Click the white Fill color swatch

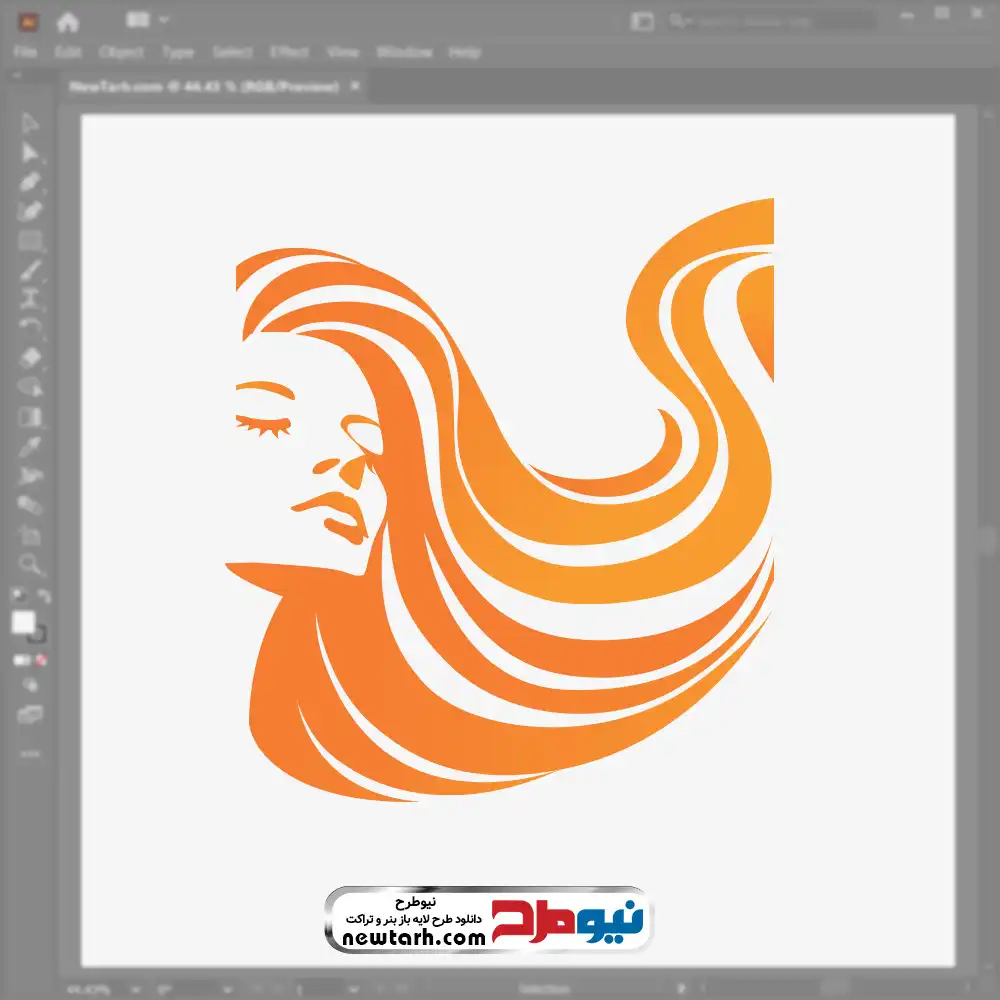pyautogui.click(x=24, y=623)
